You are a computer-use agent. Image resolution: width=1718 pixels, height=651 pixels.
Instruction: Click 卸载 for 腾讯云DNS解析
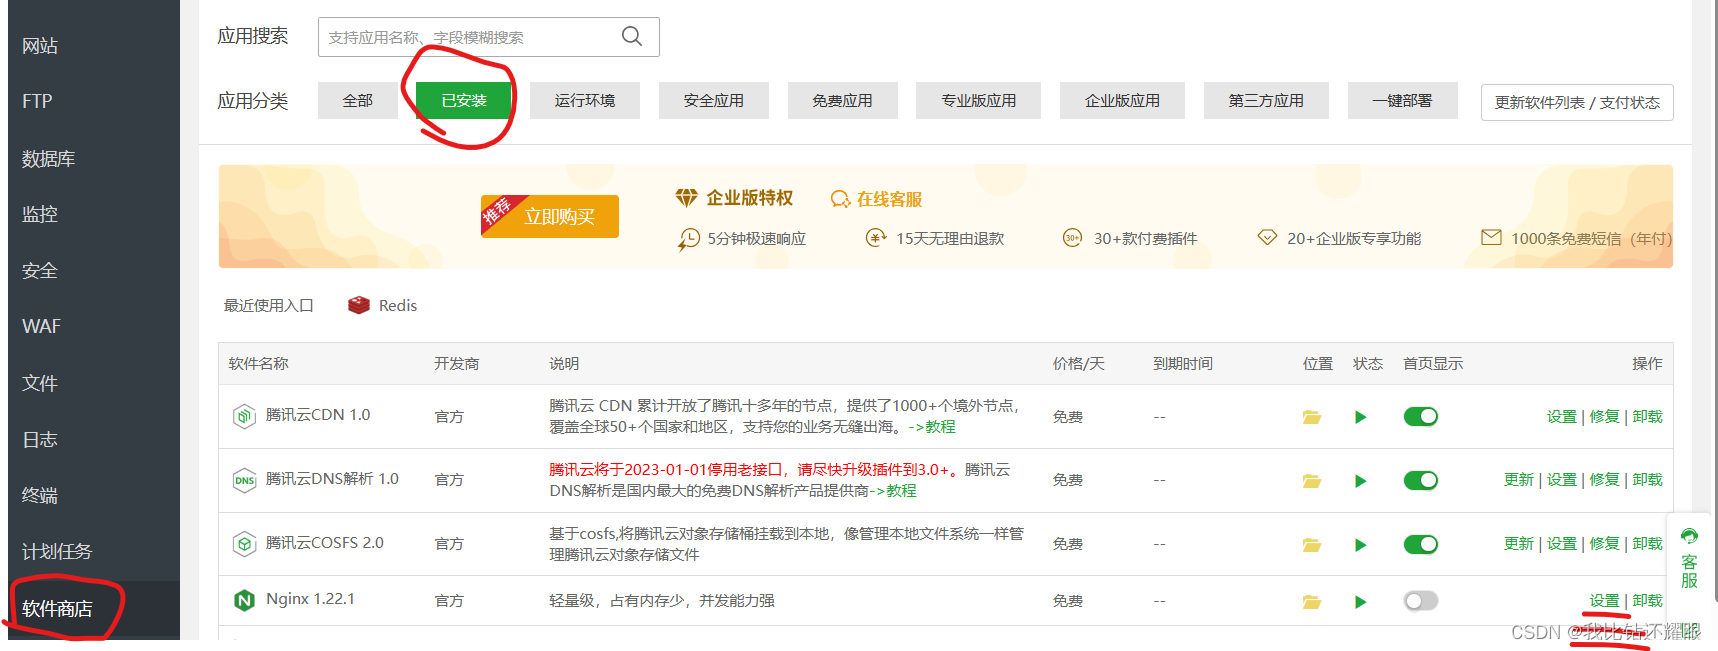1647,479
